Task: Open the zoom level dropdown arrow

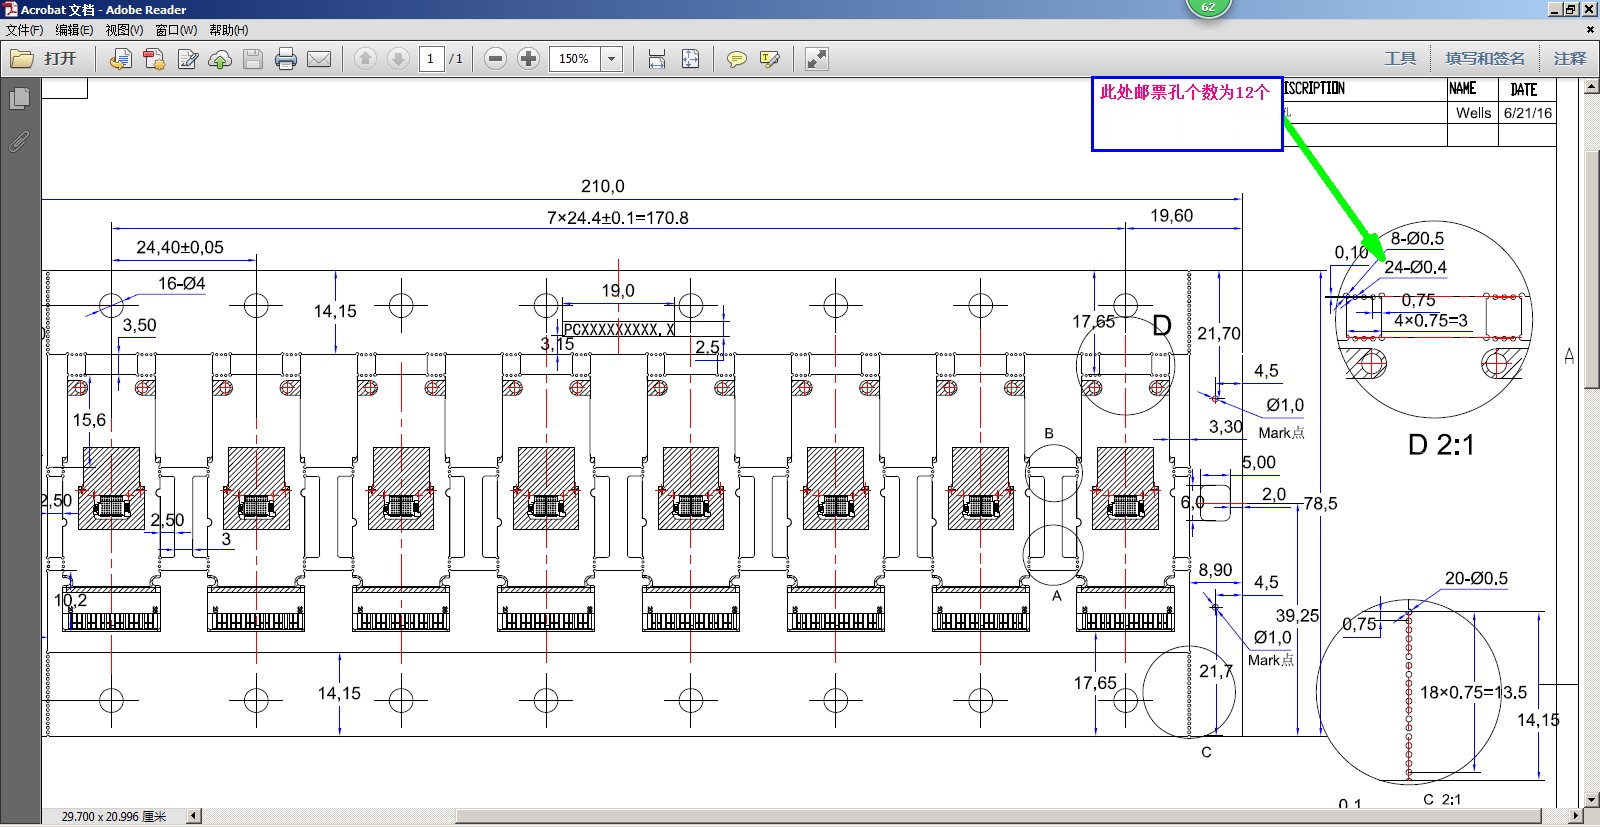Action: point(612,59)
